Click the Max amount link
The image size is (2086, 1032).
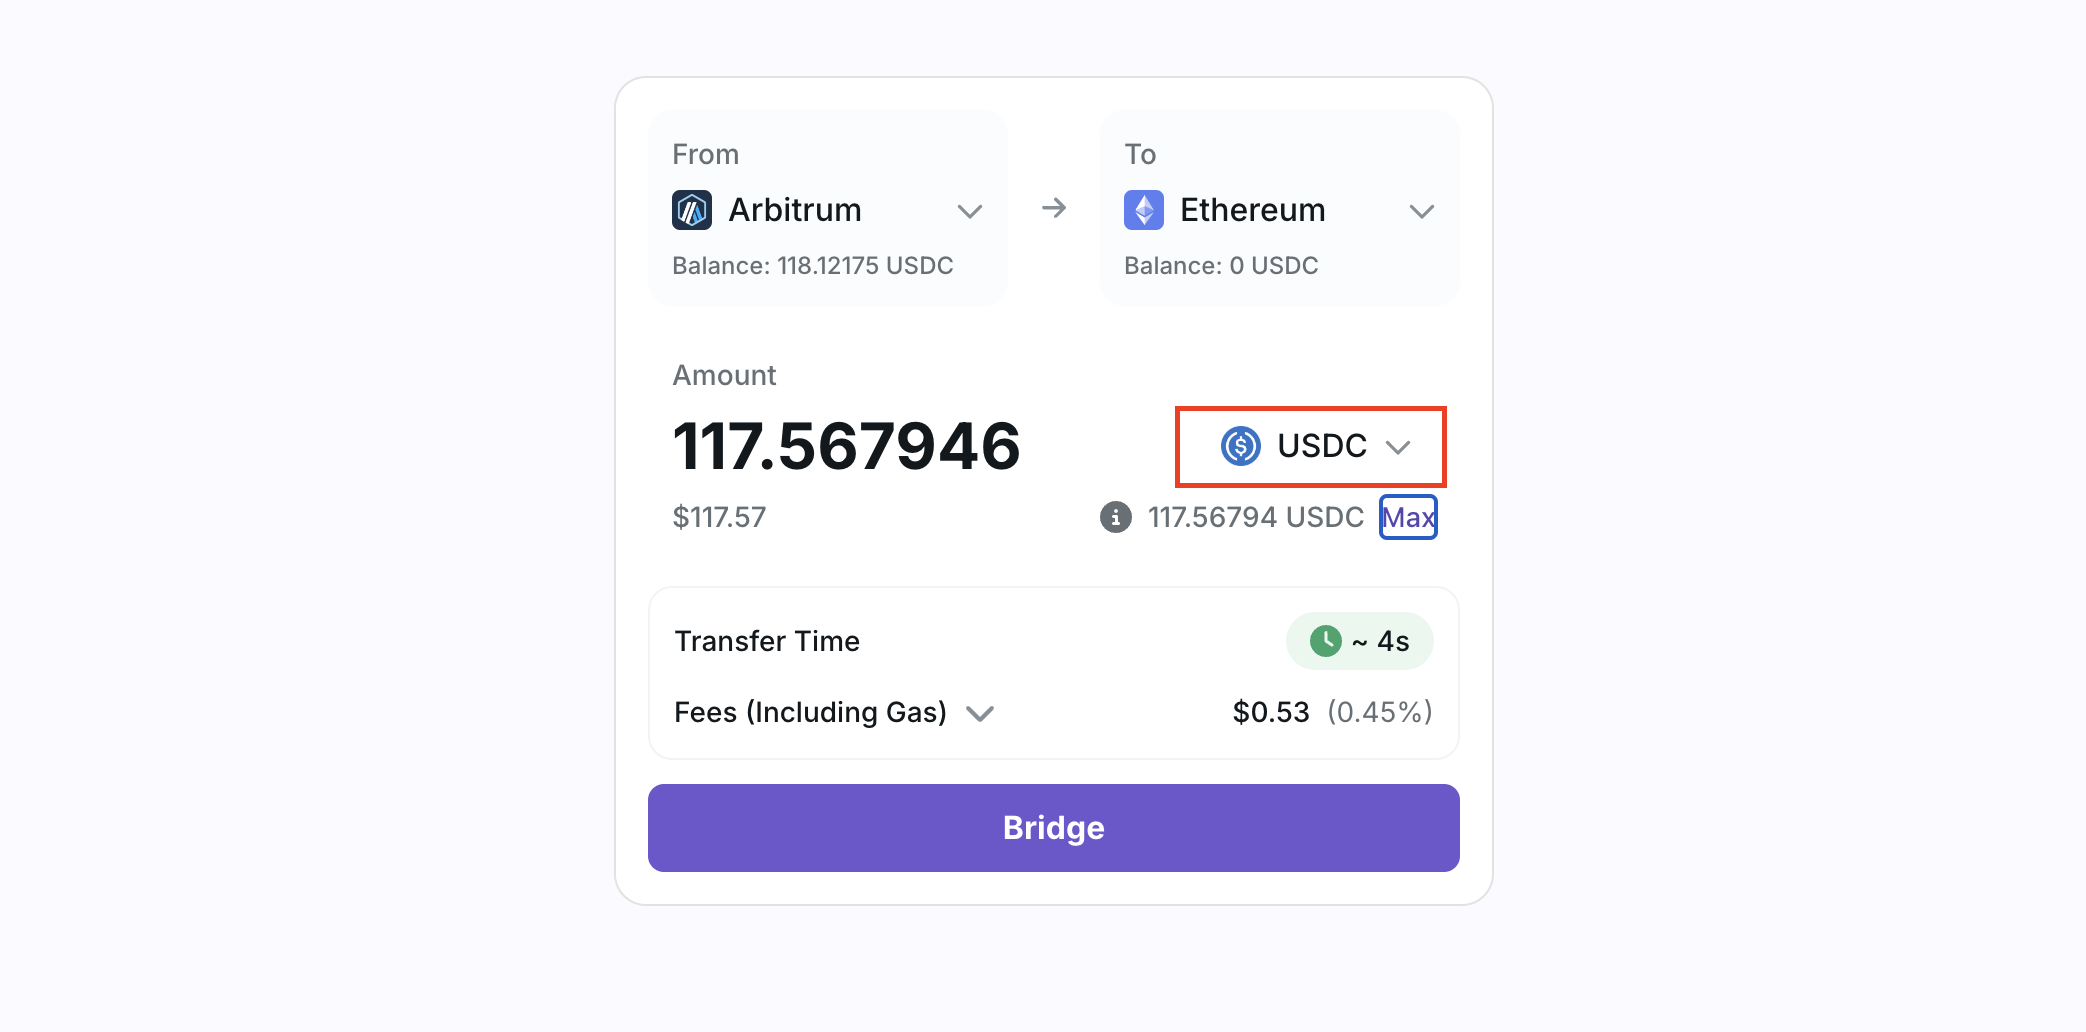1408,517
